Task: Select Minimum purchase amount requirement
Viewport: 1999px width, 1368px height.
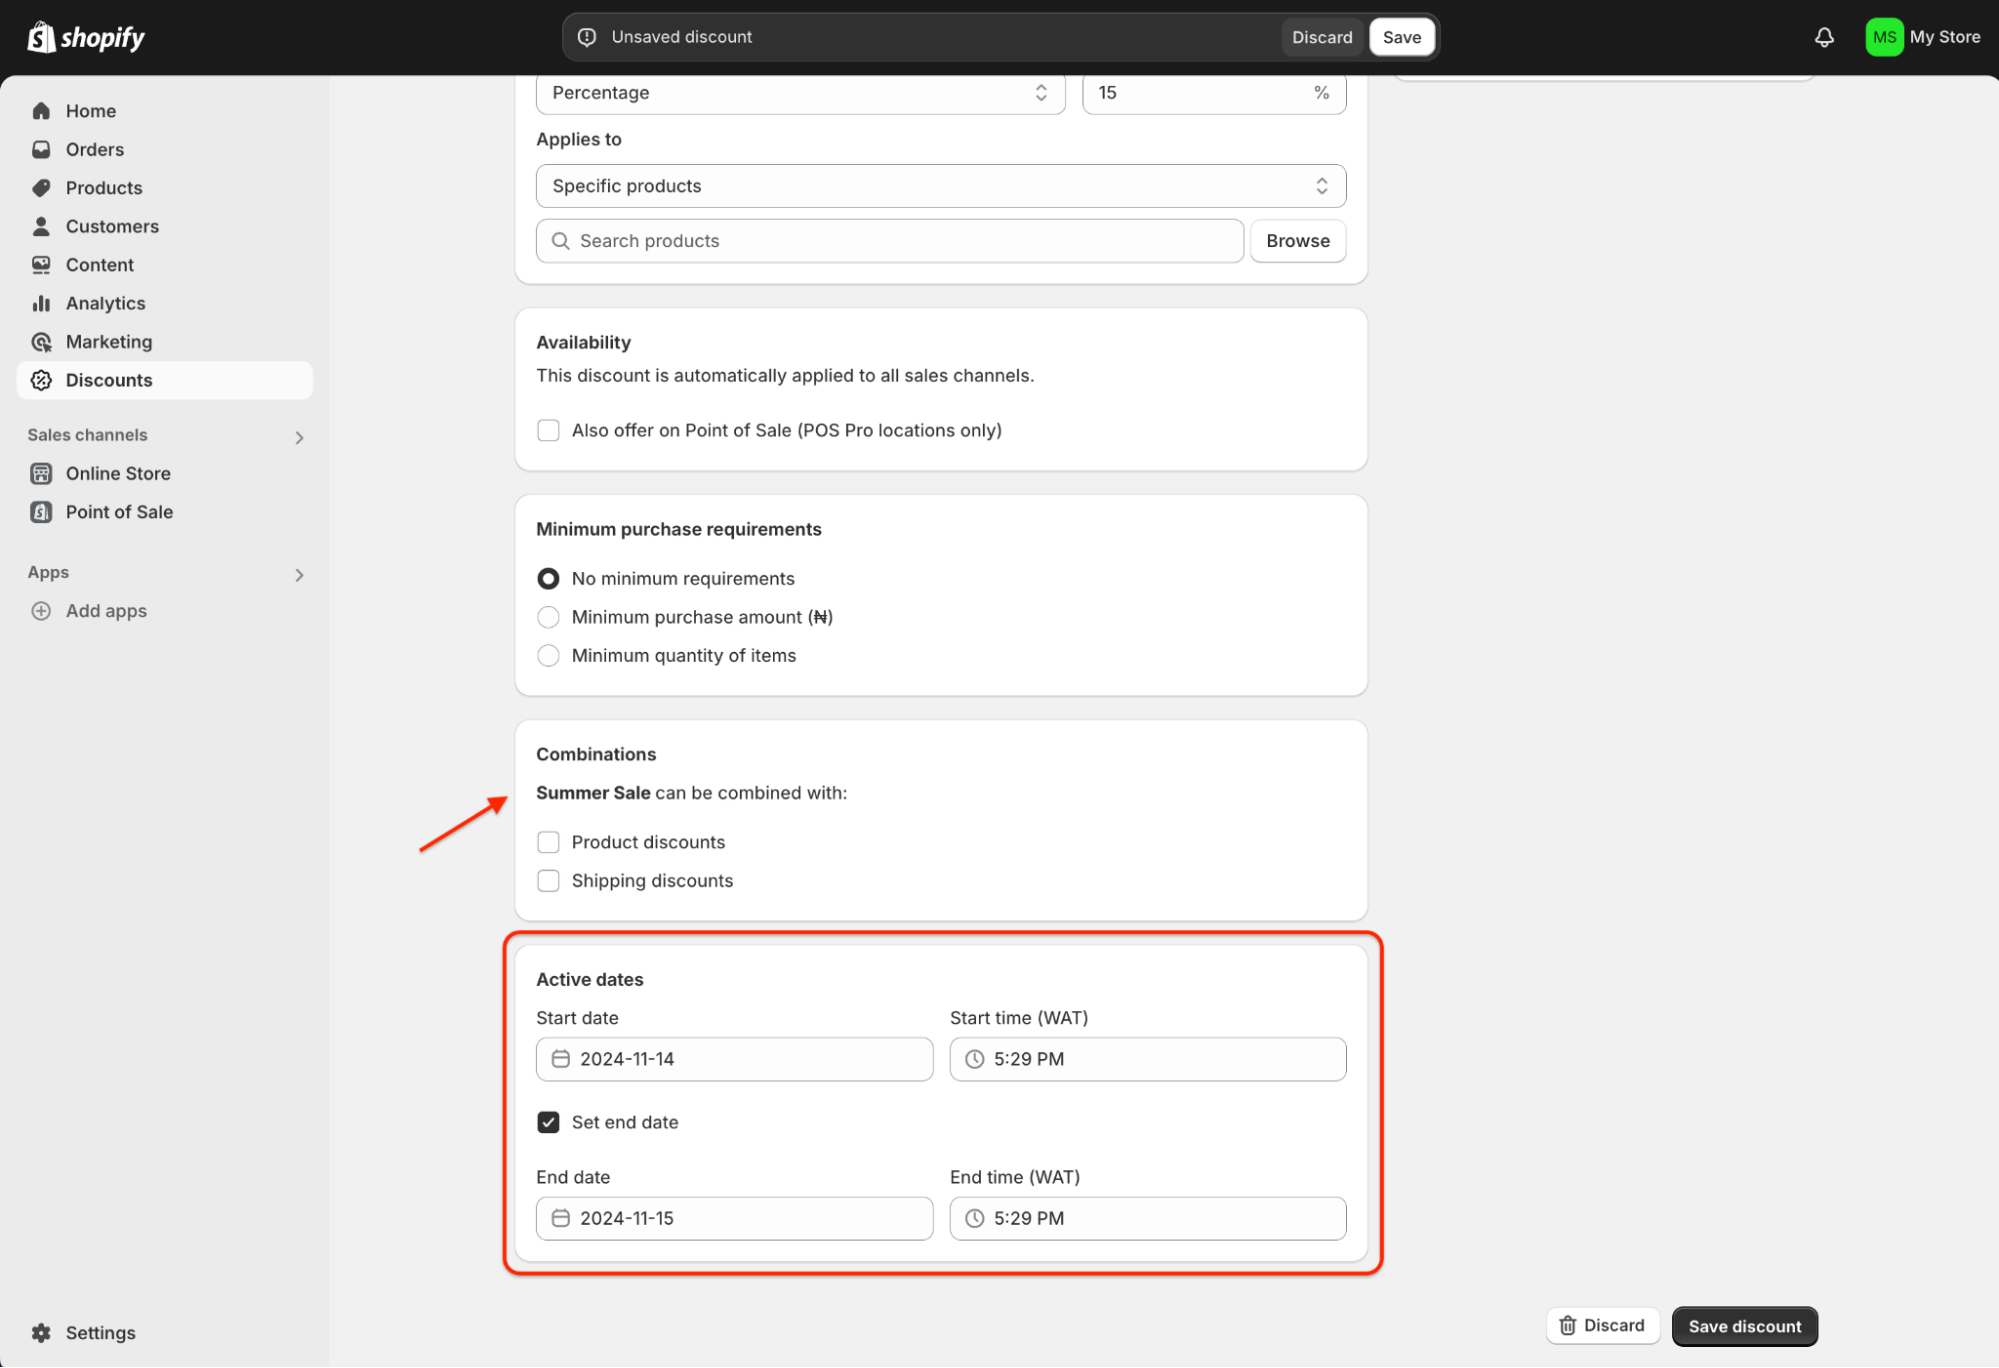Action: click(548, 617)
